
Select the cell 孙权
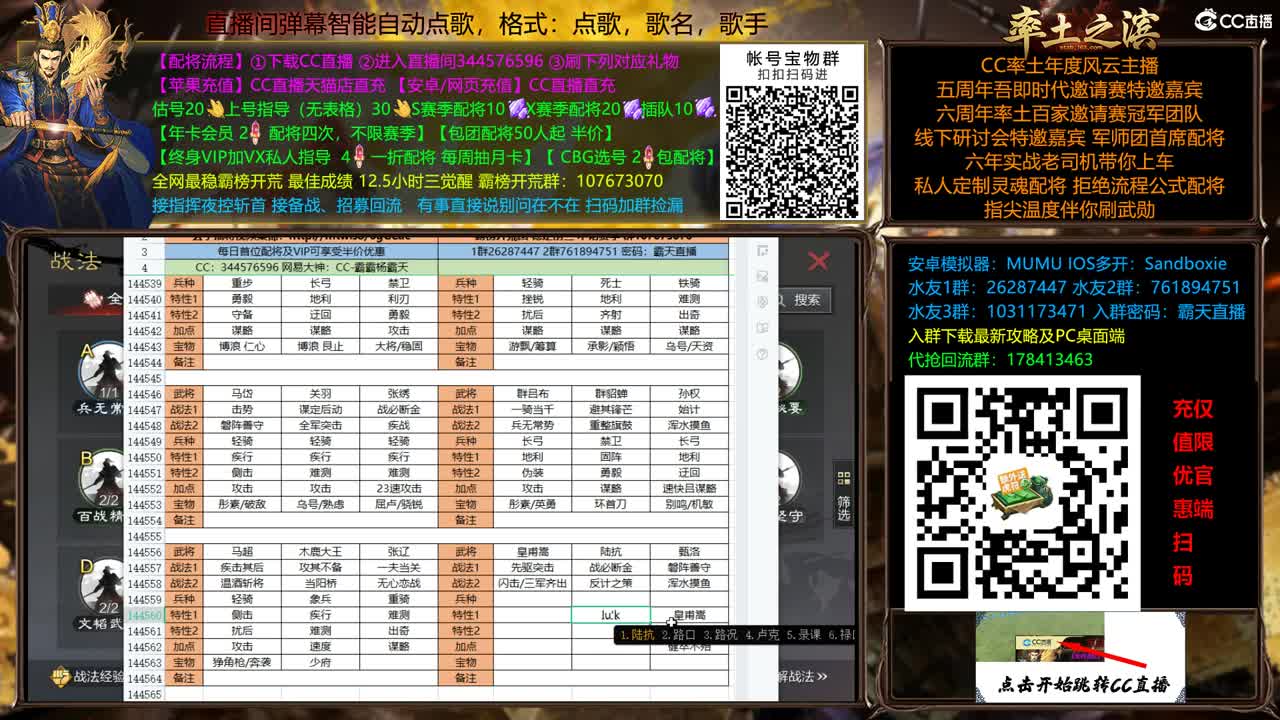pos(689,394)
